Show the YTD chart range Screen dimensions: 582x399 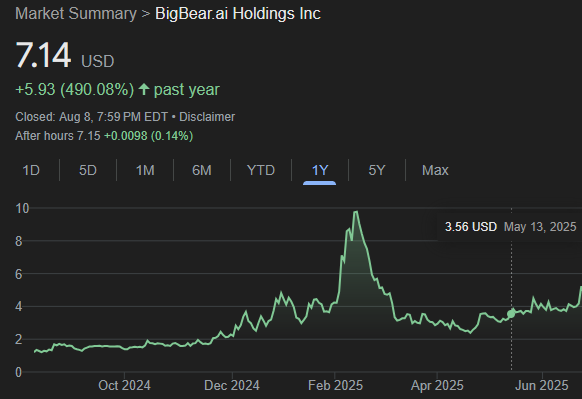(x=261, y=170)
